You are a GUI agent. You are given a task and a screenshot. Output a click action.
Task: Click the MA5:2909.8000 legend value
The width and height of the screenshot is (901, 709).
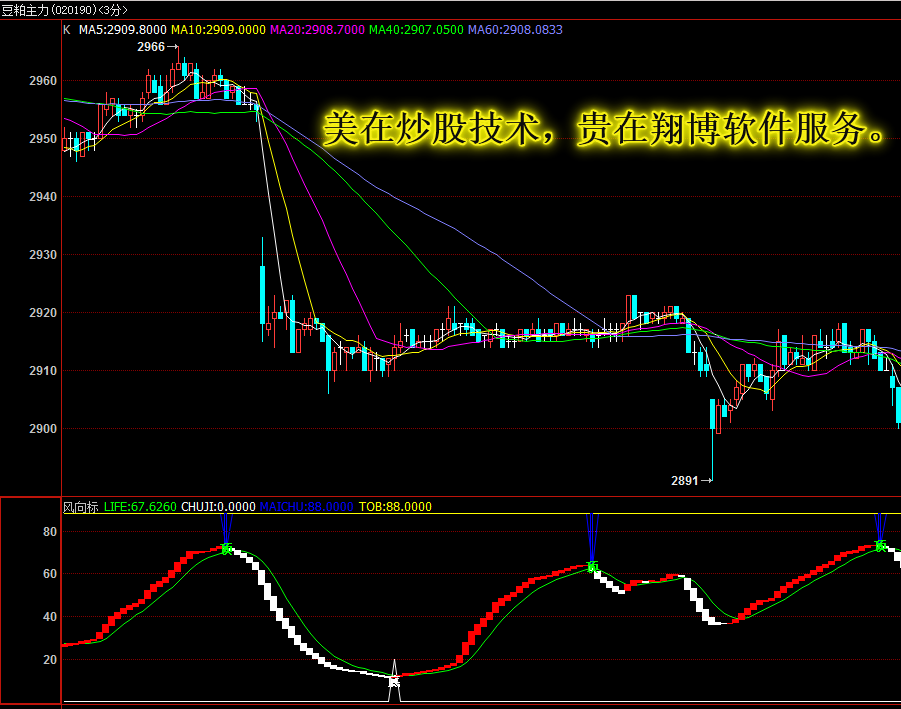point(122,30)
